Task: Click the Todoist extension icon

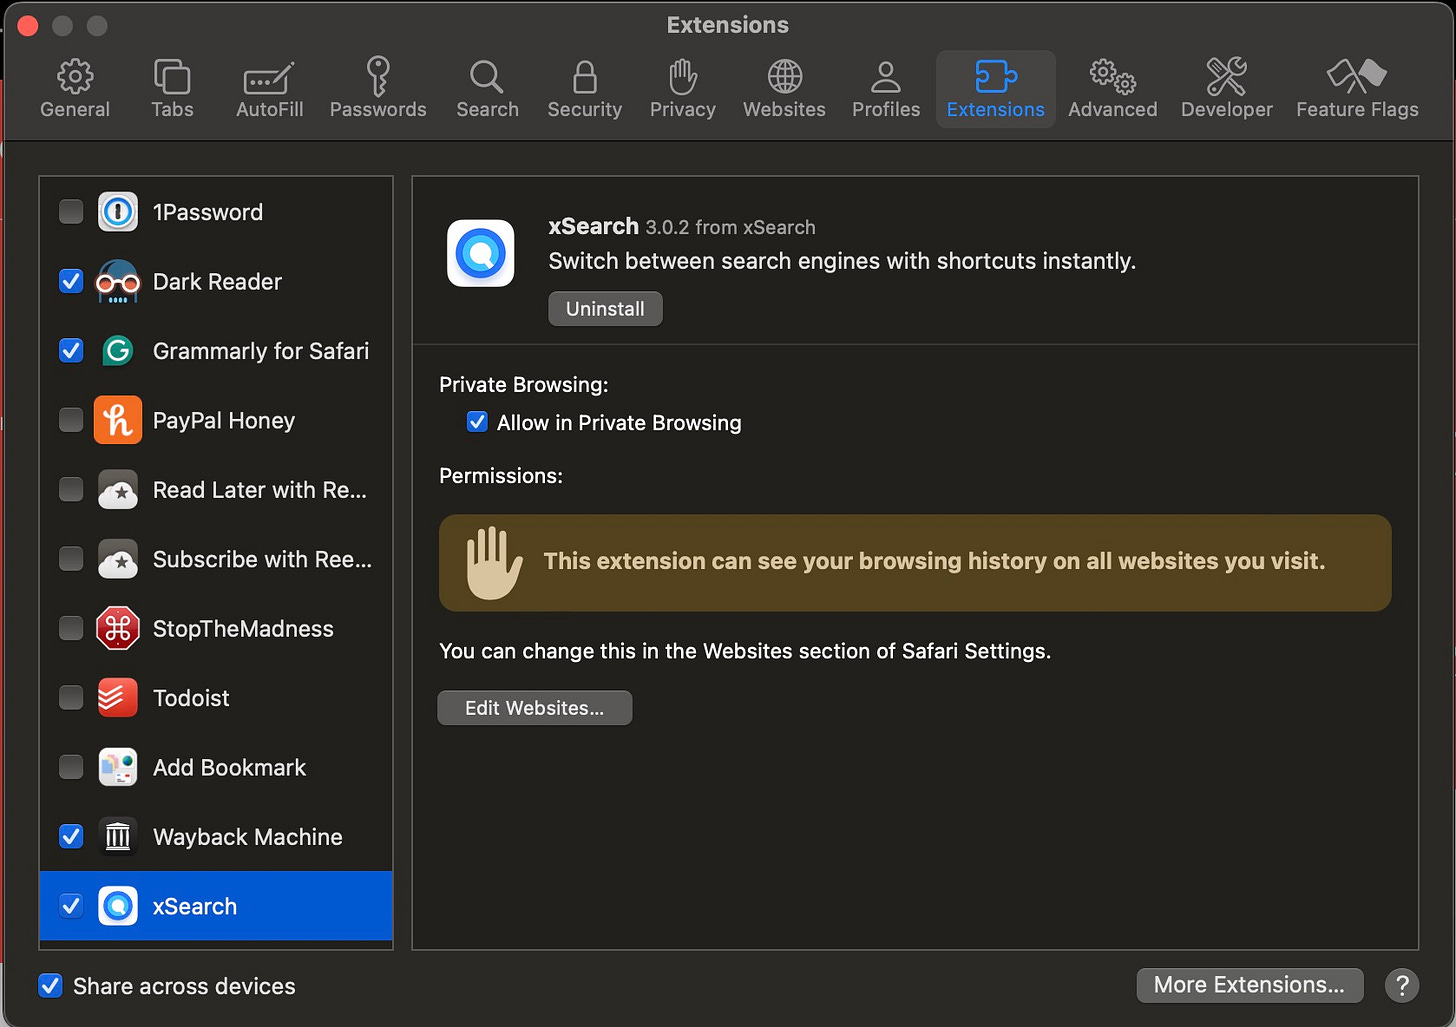Action: click(x=118, y=698)
